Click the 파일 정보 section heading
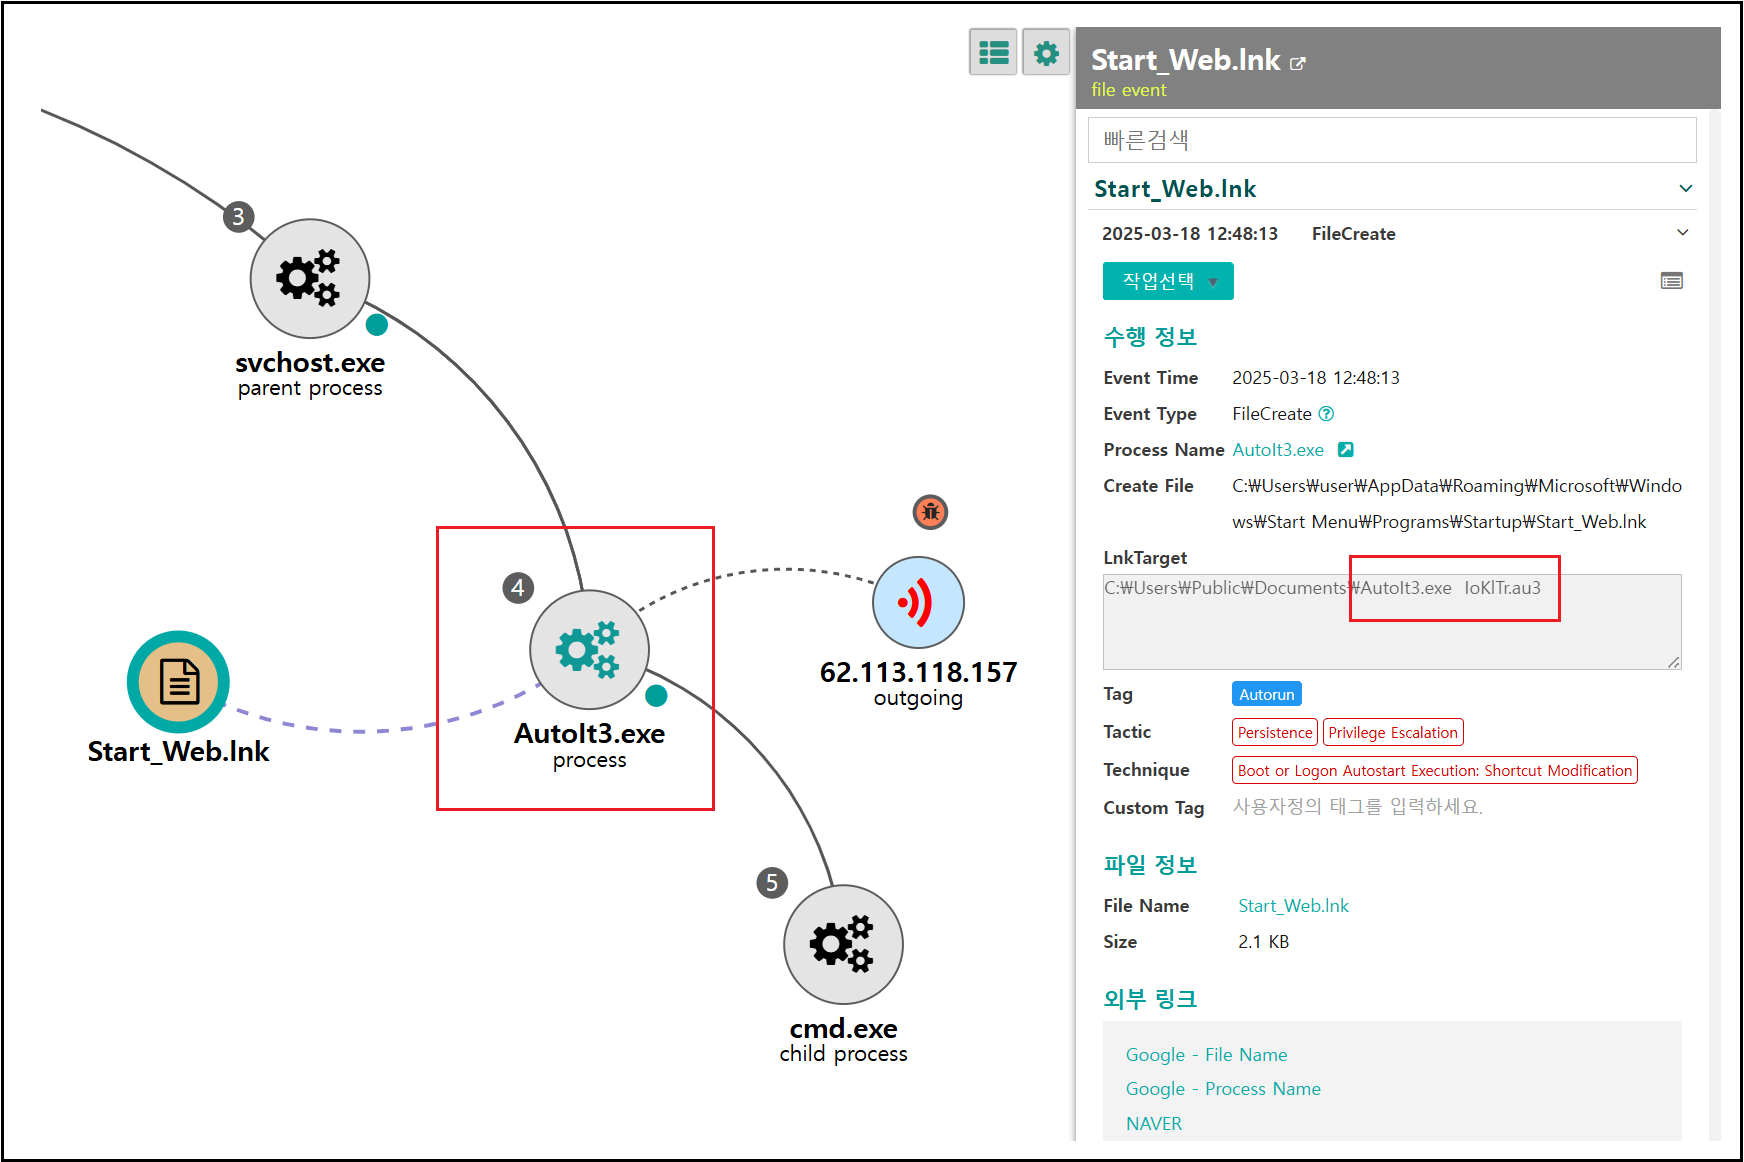The height and width of the screenshot is (1162, 1744). [x=1150, y=865]
